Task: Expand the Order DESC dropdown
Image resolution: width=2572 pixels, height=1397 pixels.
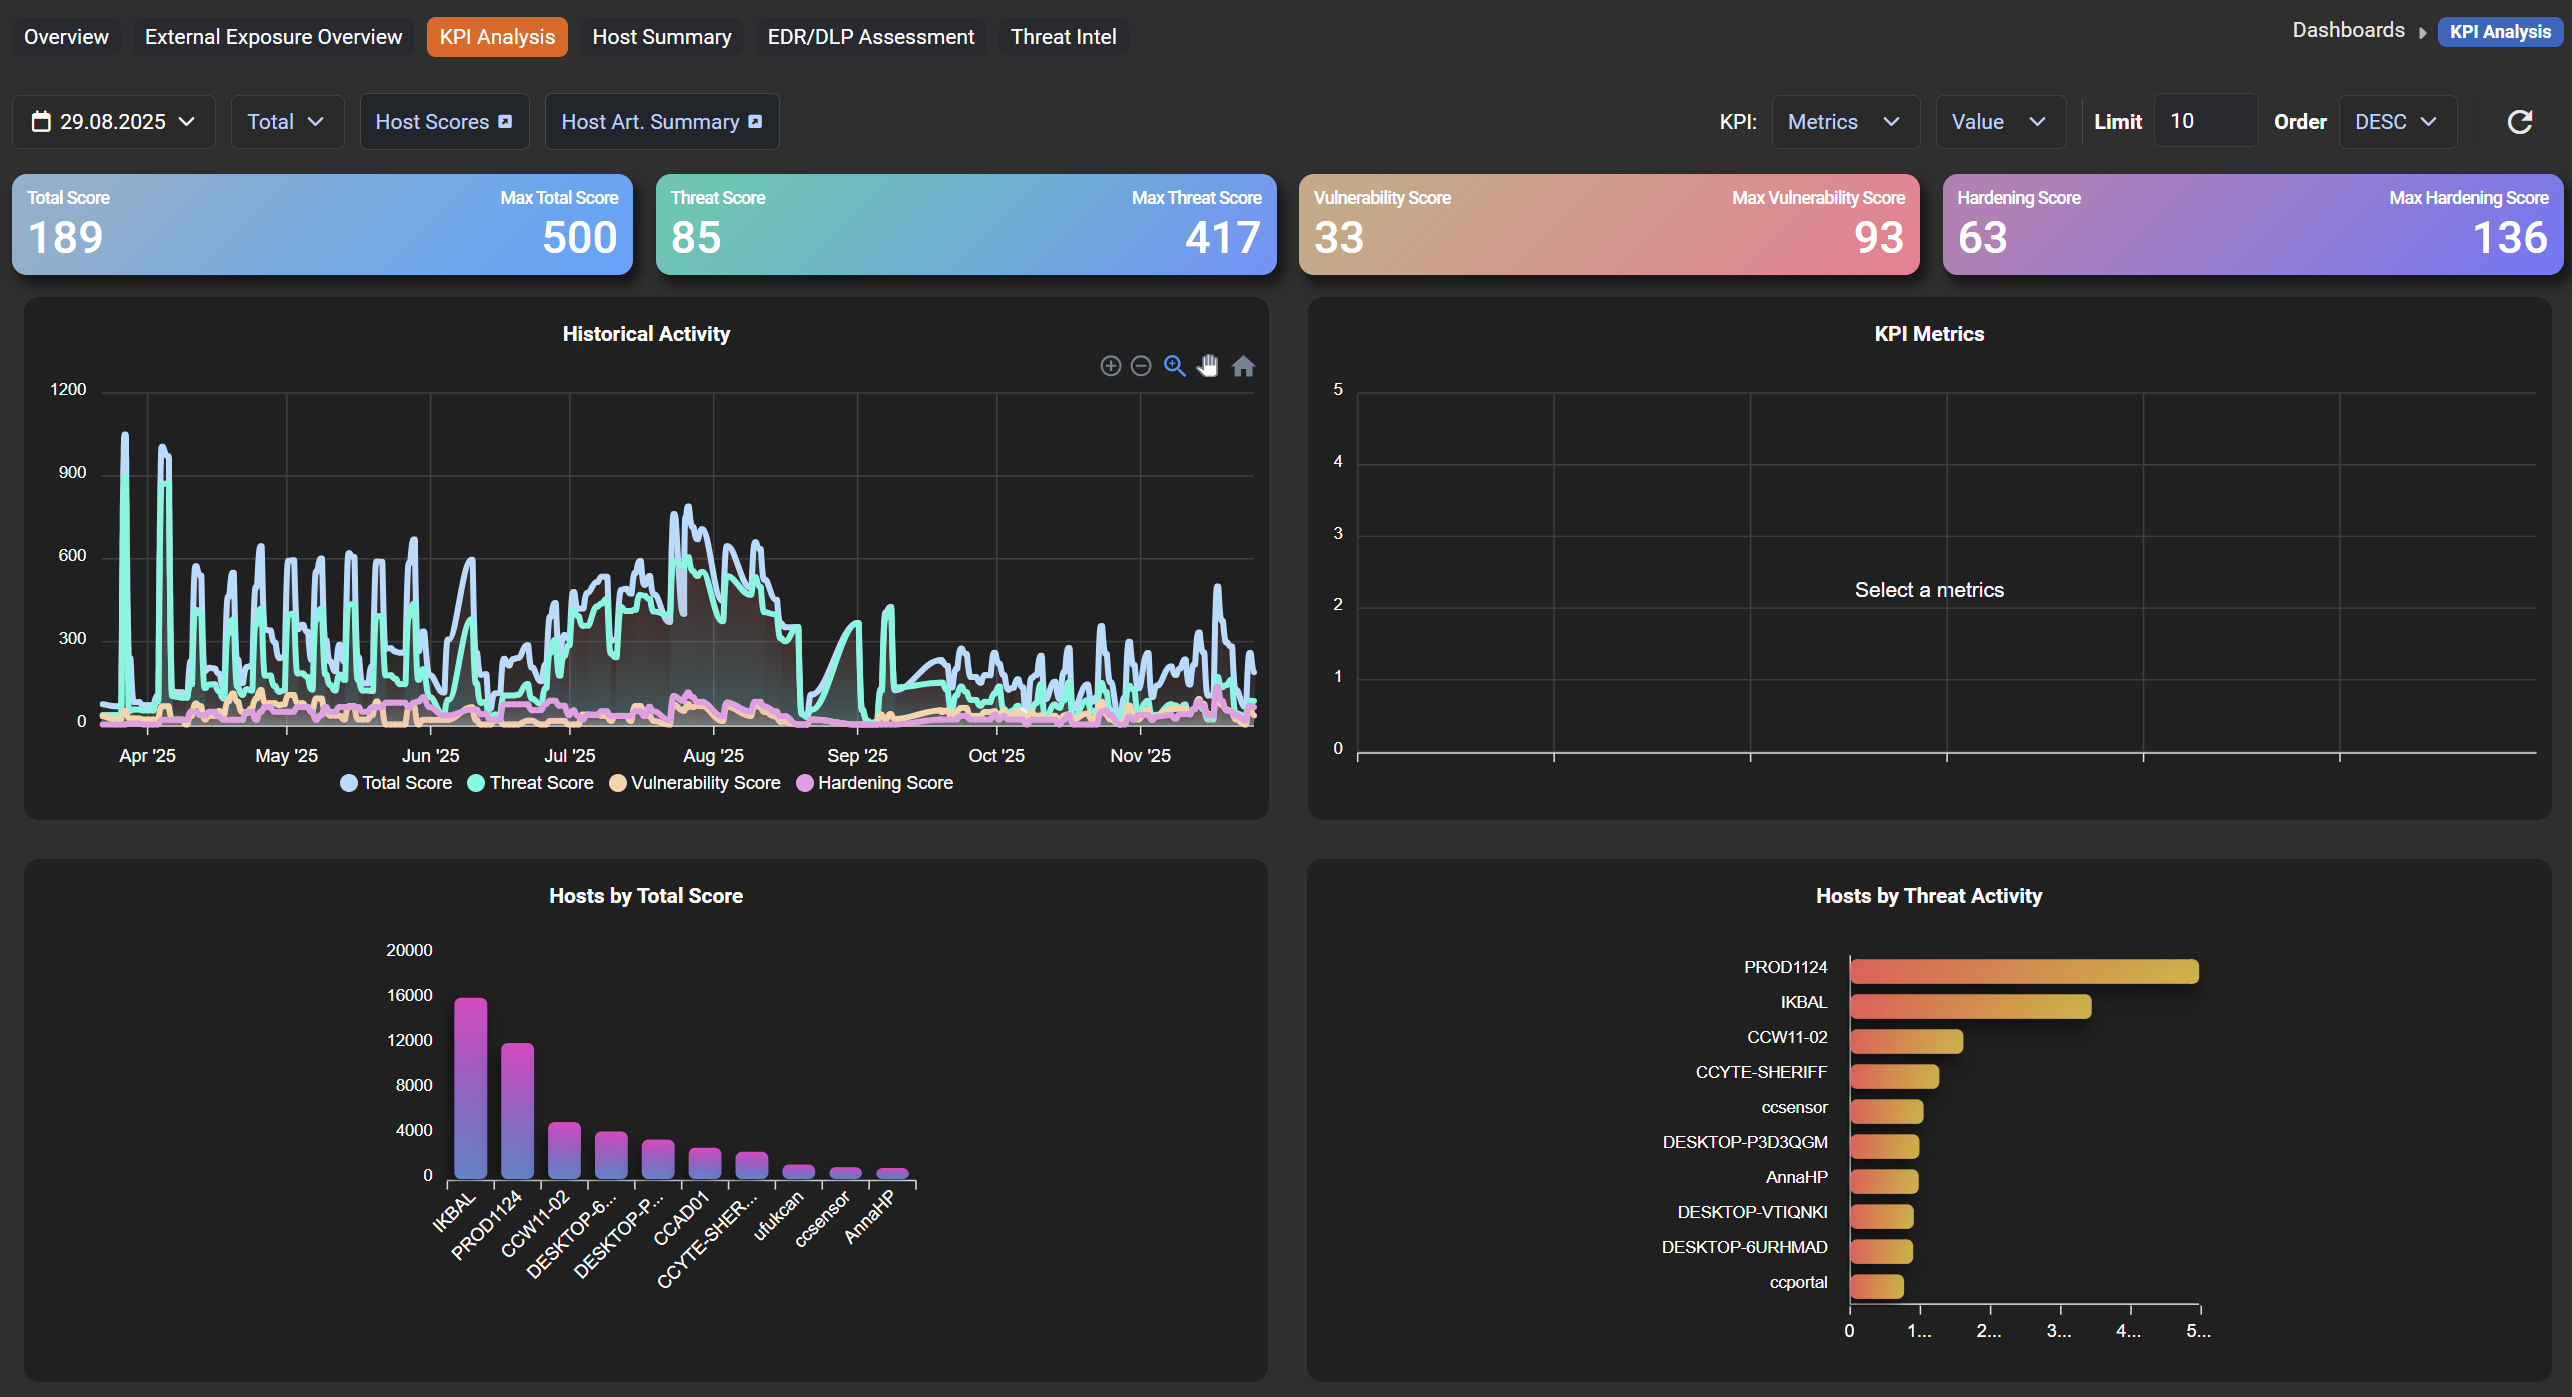Action: pos(2396,122)
